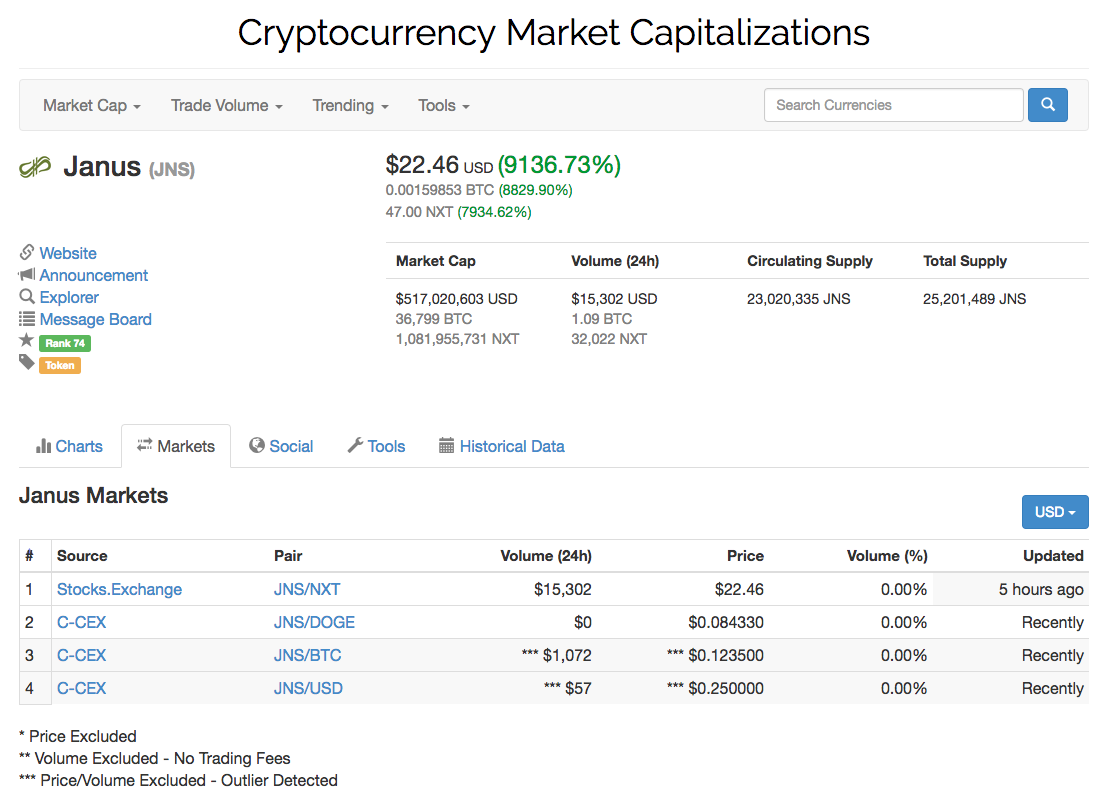
Task: Open the Market Cap dropdown menu
Action: click(x=92, y=105)
